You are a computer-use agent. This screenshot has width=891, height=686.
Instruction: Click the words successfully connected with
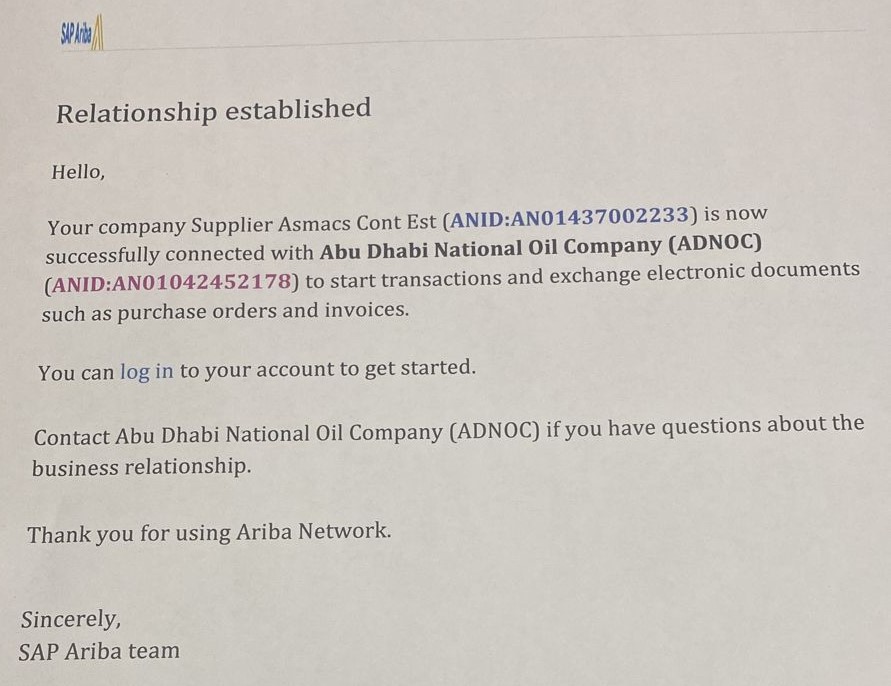pyautogui.click(x=180, y=254)
